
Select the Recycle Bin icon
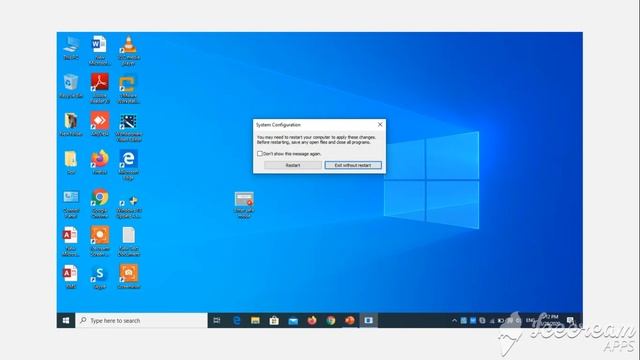(71, 86)
